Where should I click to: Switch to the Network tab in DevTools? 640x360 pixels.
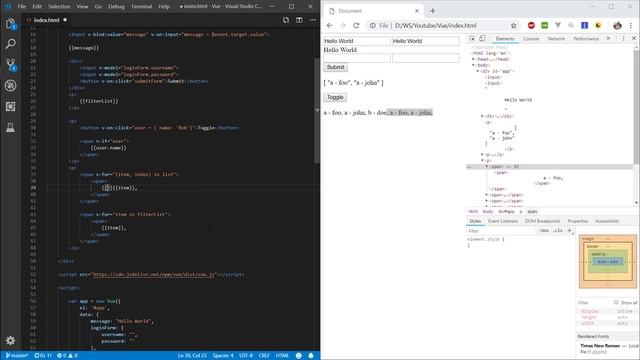[x=556, y=39]
